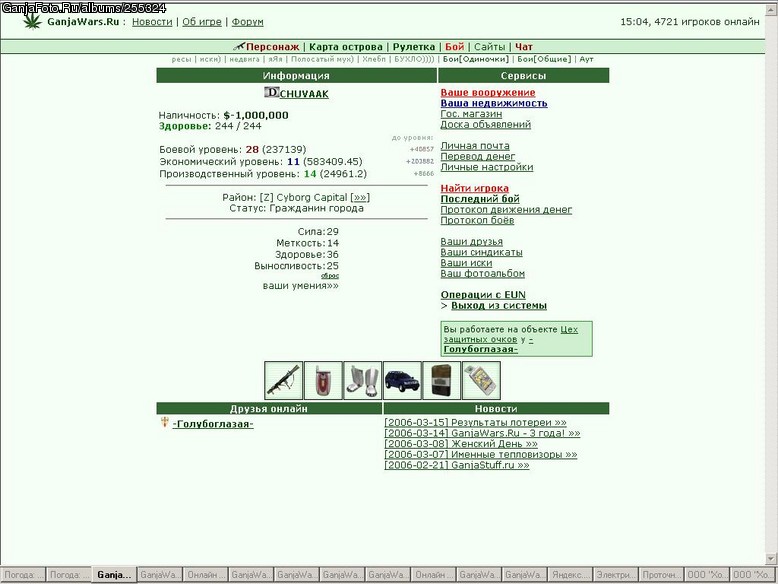Open Цех защитных очков object link

(511, 334)
